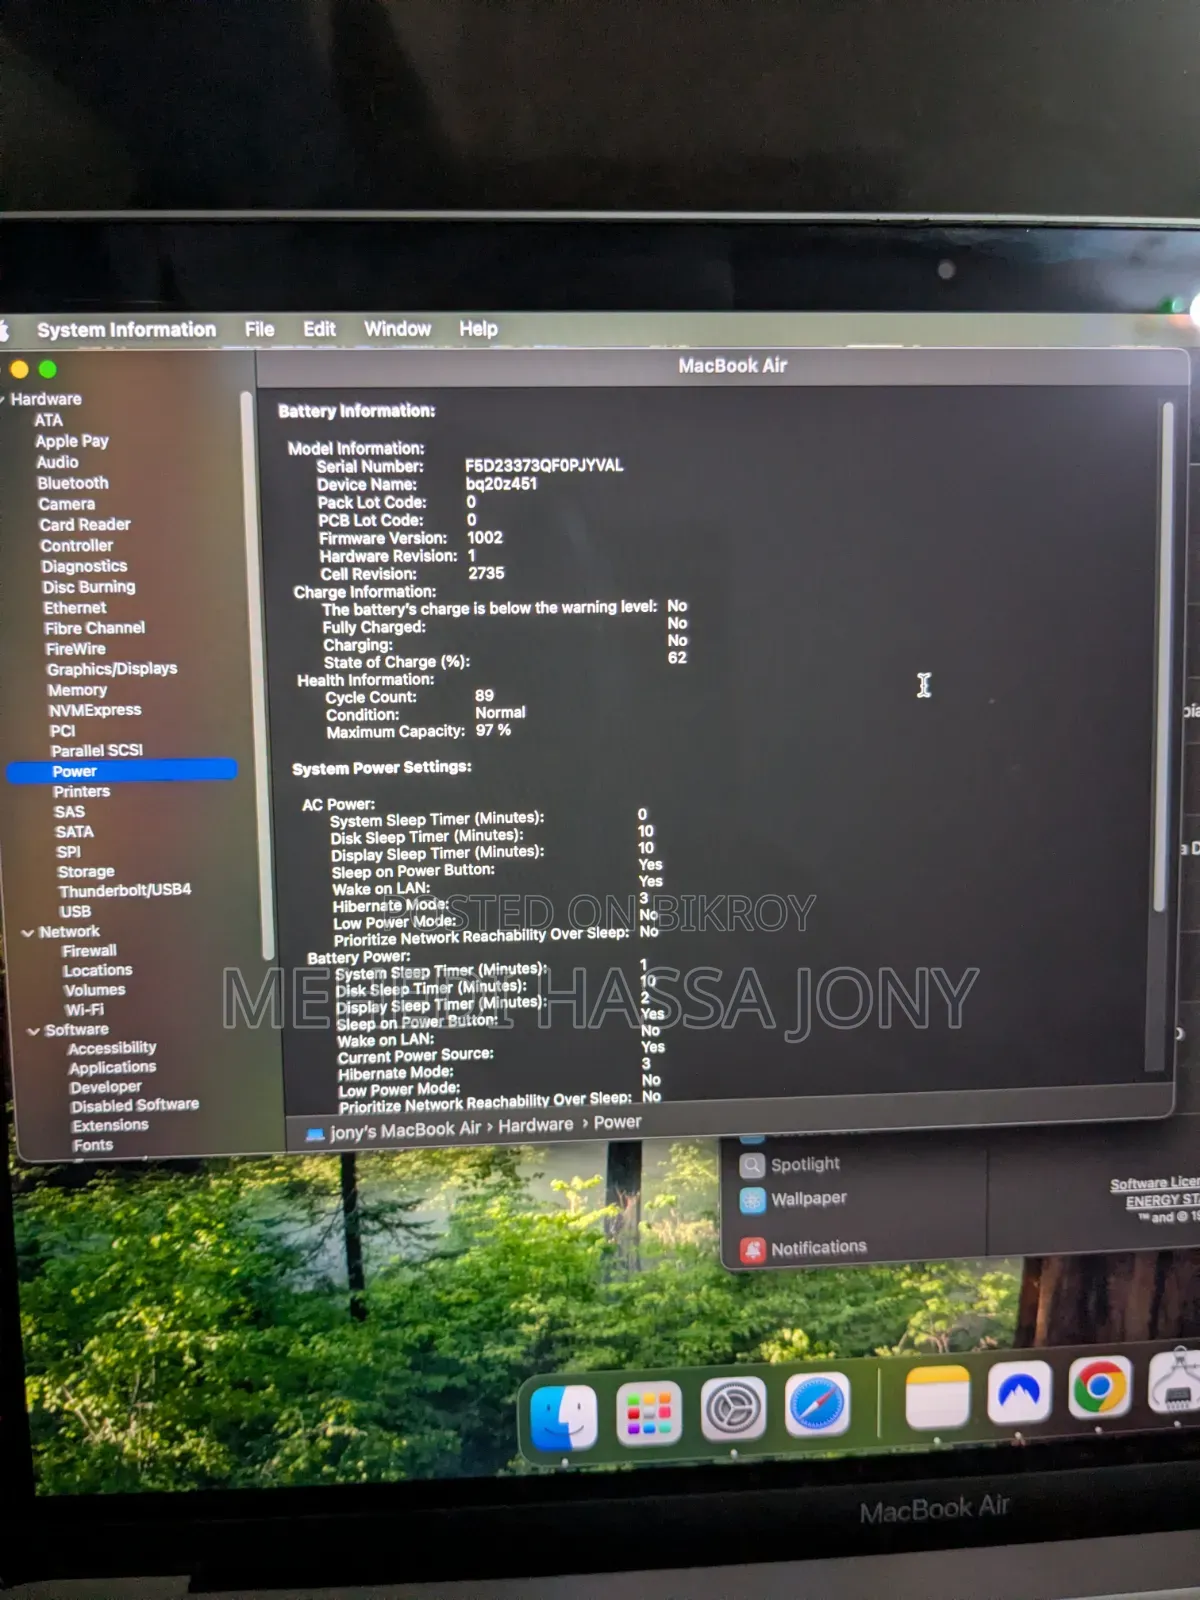Screen dimensions: 1200x1600
Task: Select Parallel SCSI in the sidebar
Action: (x=97, y=751)
